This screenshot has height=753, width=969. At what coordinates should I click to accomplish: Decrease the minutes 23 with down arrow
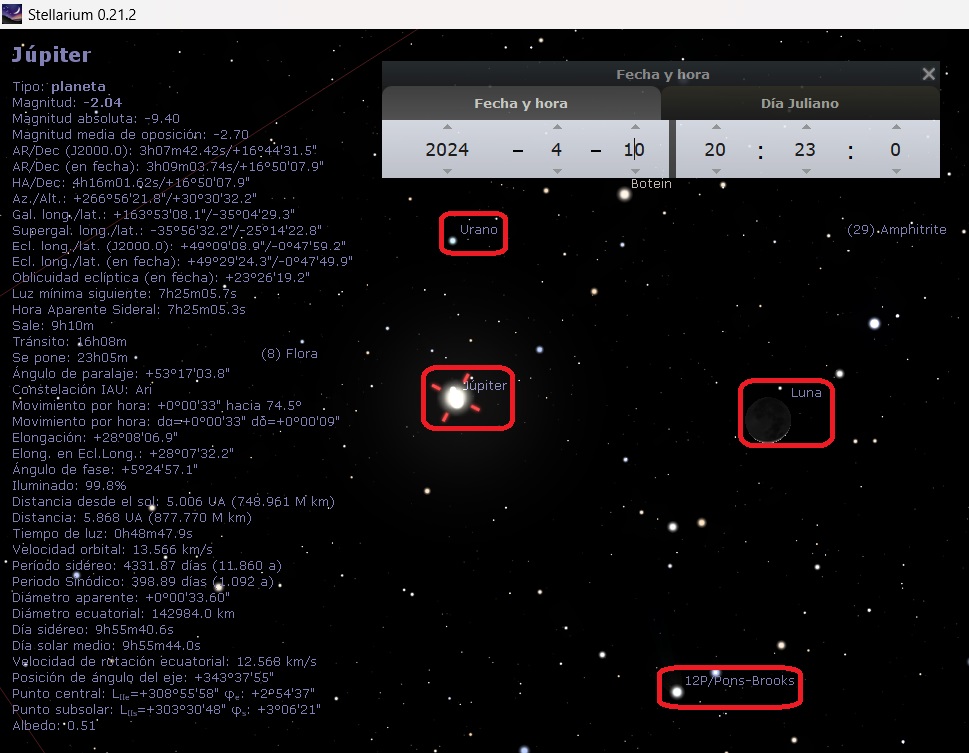point(805,172)
